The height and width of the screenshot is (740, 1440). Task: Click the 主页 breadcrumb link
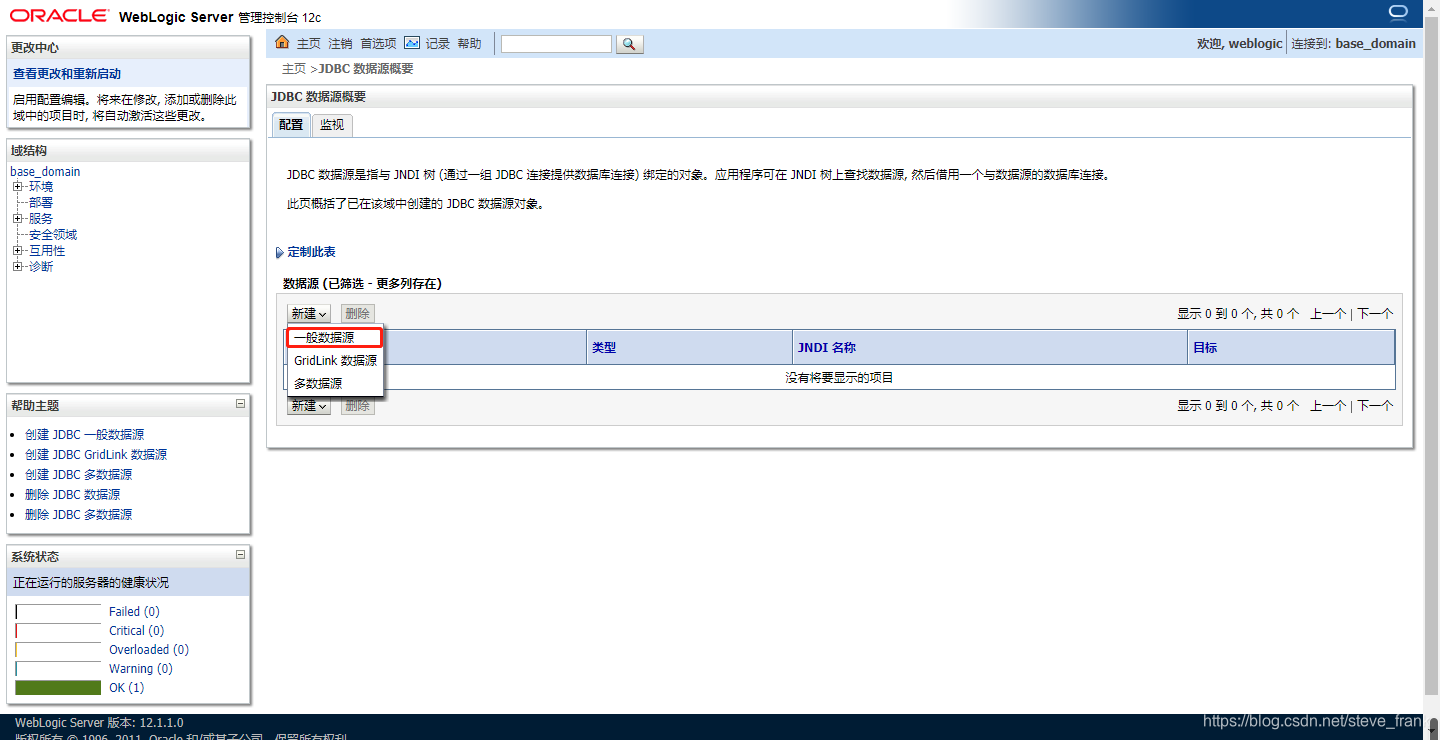click(294, 69)
